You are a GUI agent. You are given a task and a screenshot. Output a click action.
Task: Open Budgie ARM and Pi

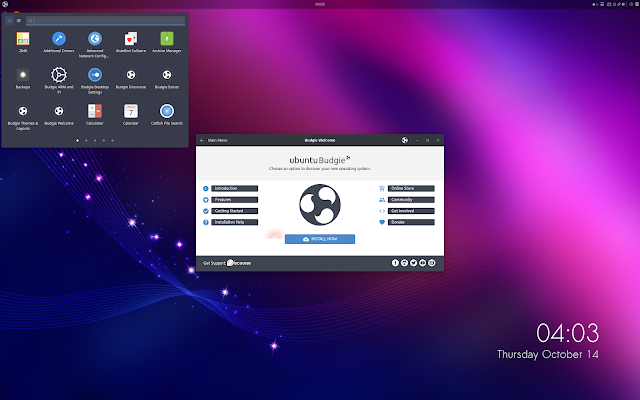(x=59, y=75)
